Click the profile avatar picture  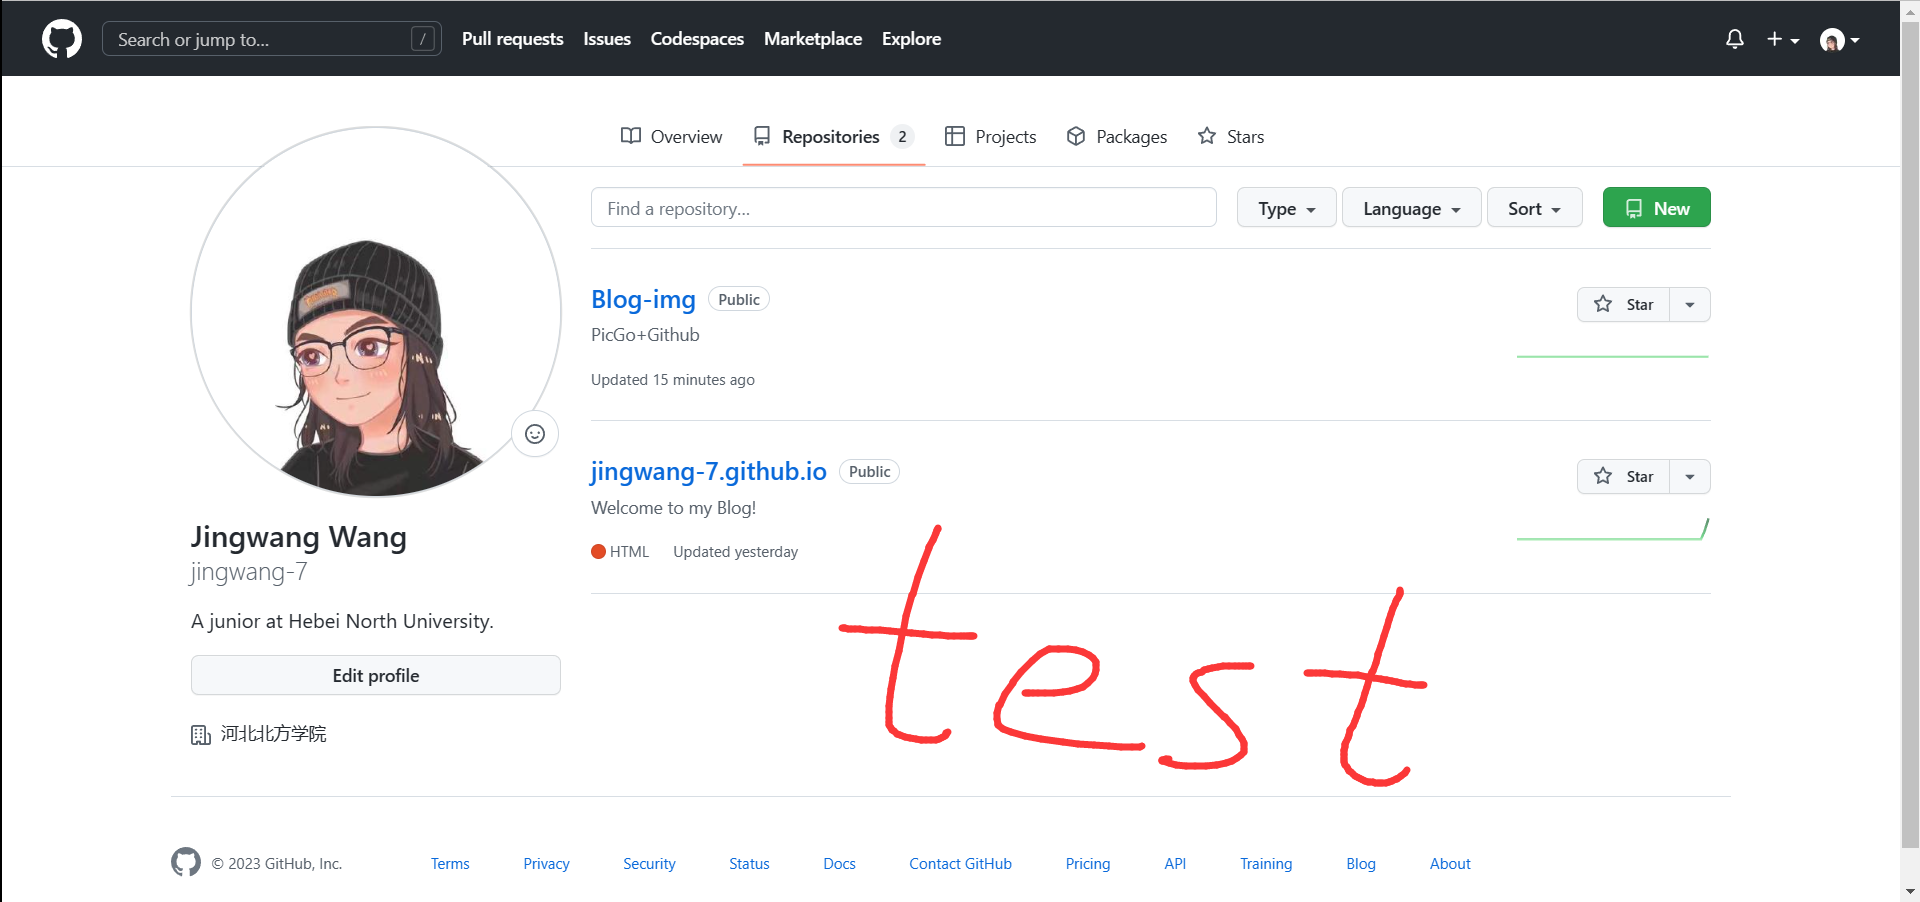(x=376, y=311)
